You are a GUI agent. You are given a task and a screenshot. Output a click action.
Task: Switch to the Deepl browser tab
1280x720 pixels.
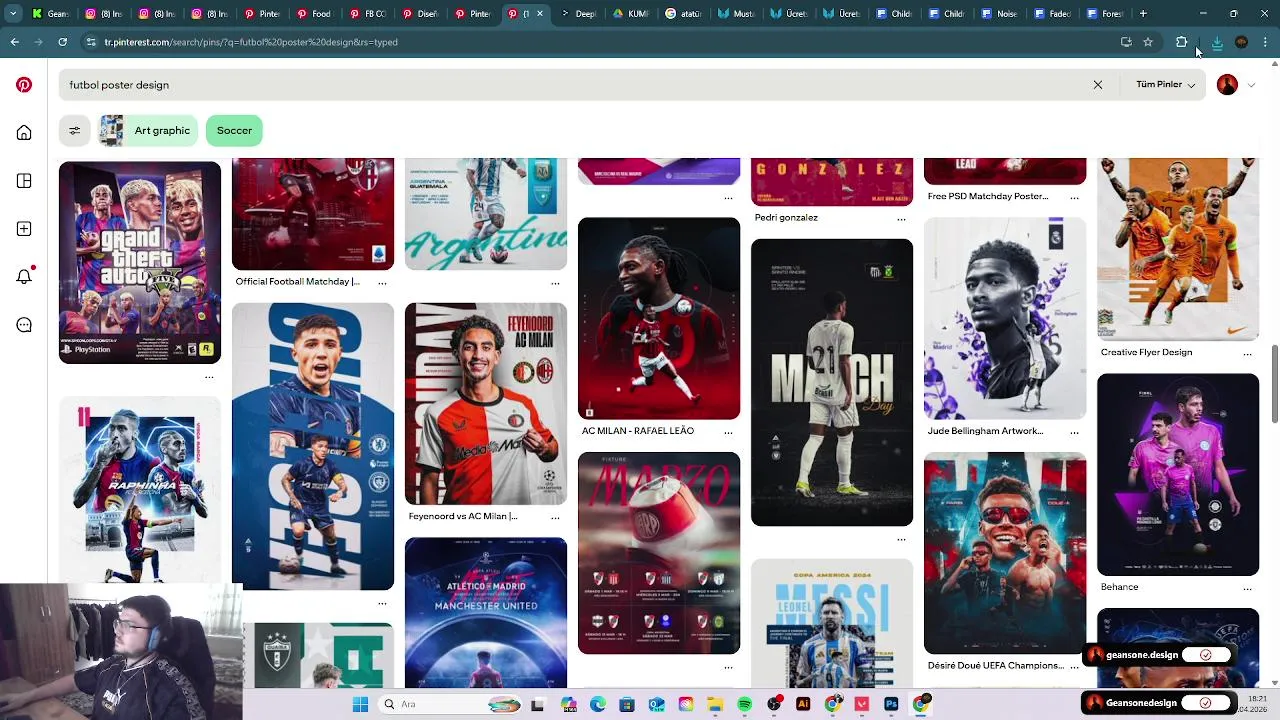[x=579, y=14]
